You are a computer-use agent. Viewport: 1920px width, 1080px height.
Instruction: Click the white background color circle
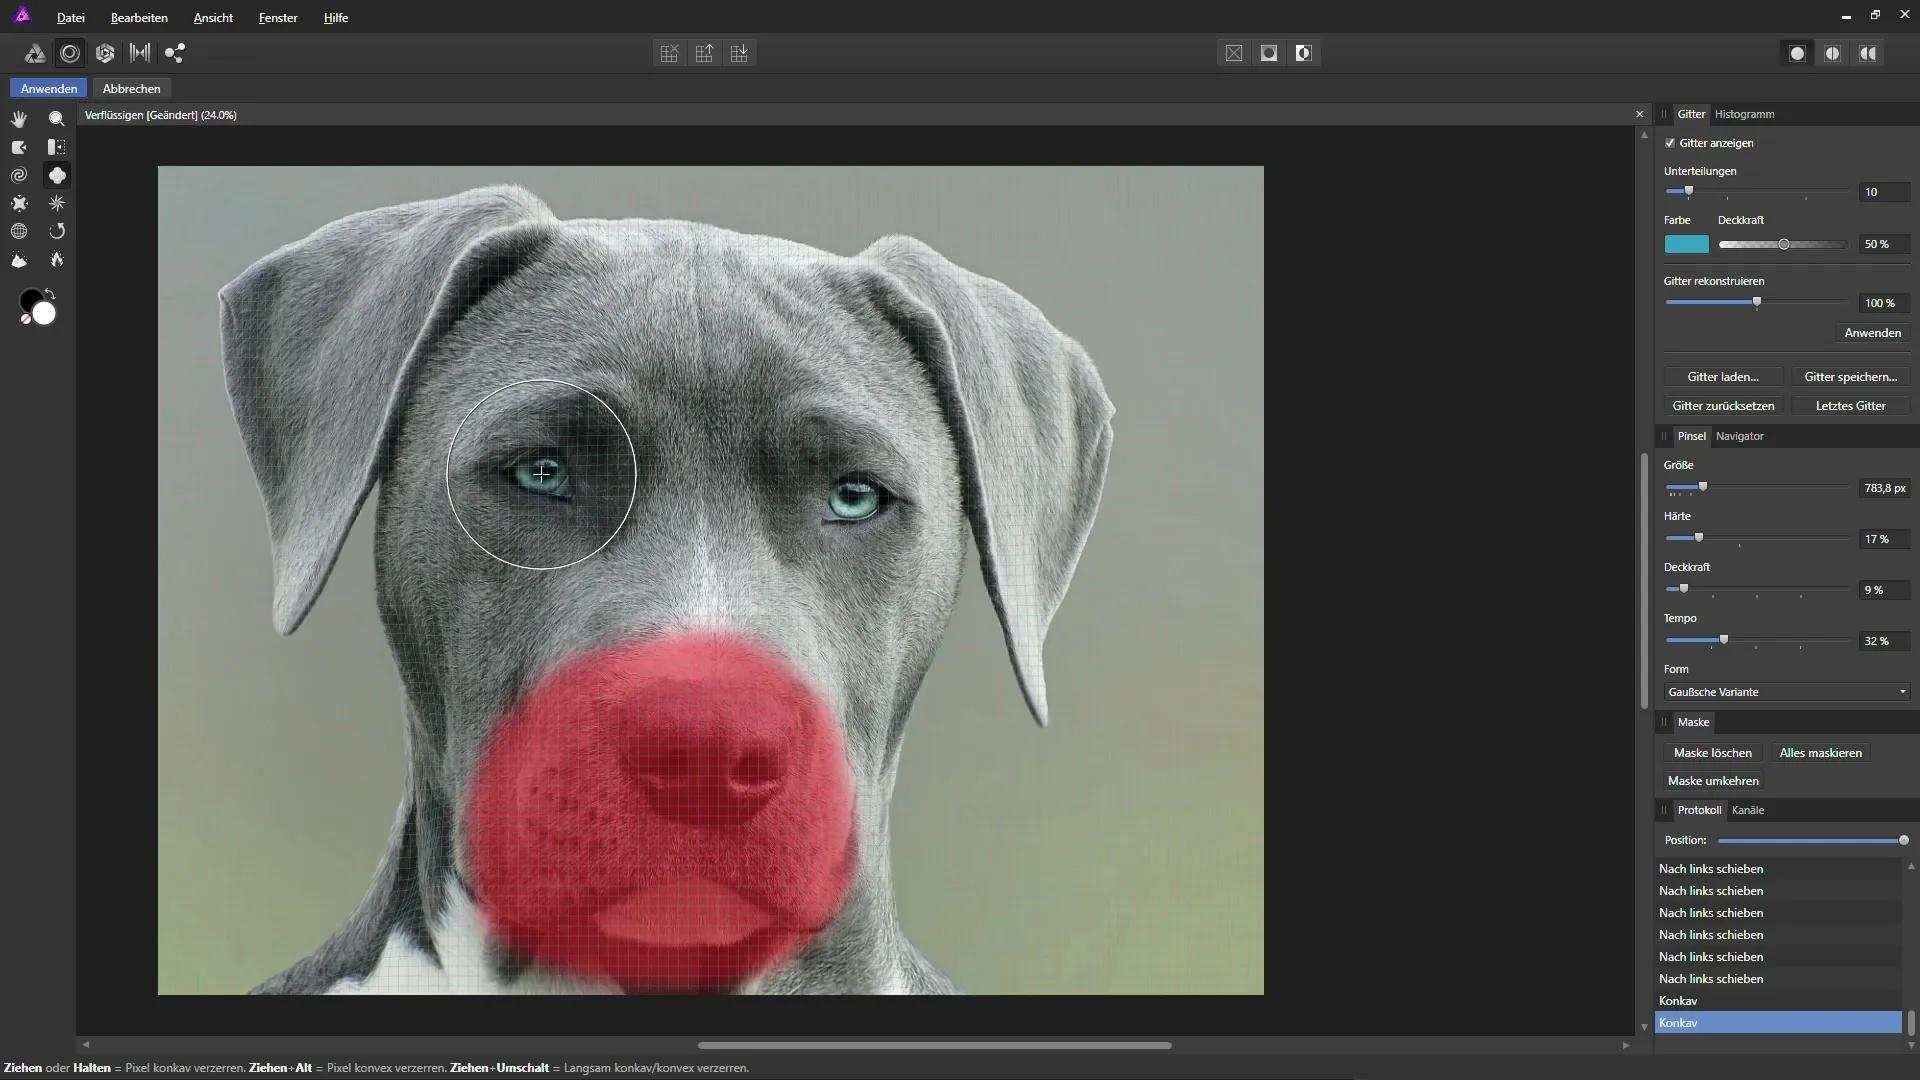pos(44,314)
